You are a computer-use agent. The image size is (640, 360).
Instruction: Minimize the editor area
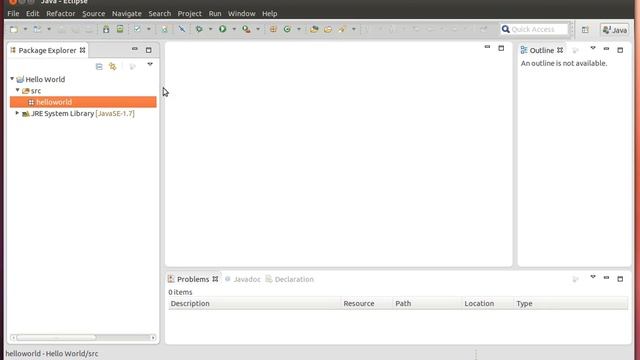(487, 47)
